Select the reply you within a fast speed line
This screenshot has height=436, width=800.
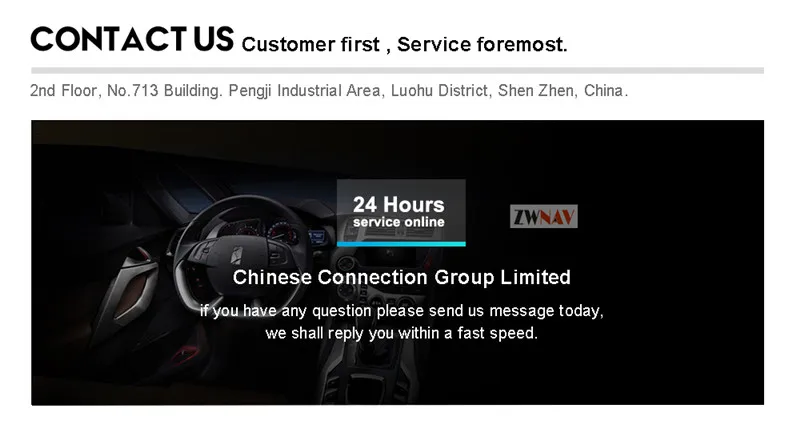402,334
